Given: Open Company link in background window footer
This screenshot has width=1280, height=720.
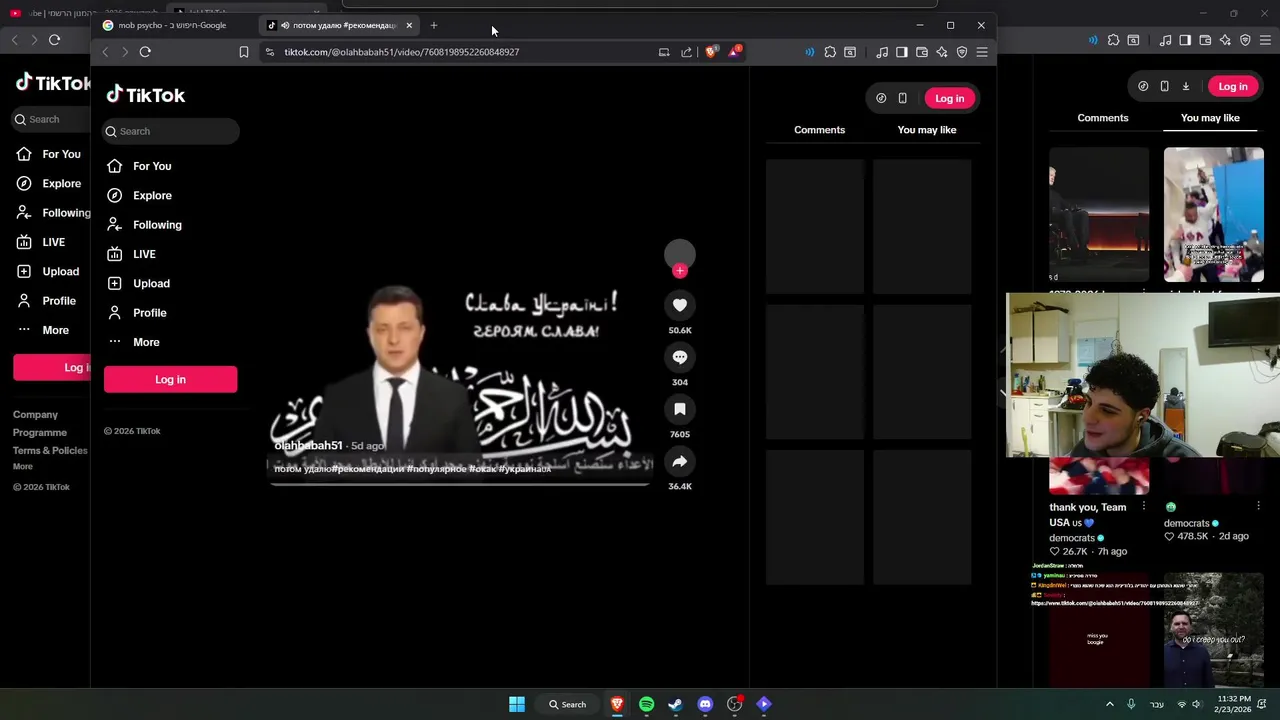Looking at the screenshot, I should tap(35, 414).
